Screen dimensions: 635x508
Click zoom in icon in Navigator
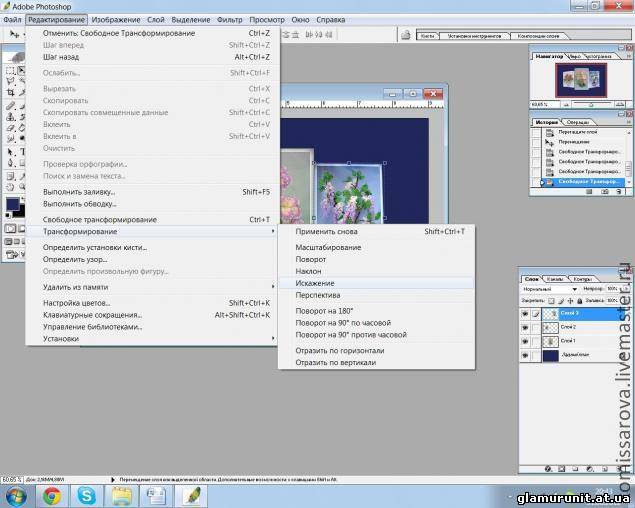[618, 104]
